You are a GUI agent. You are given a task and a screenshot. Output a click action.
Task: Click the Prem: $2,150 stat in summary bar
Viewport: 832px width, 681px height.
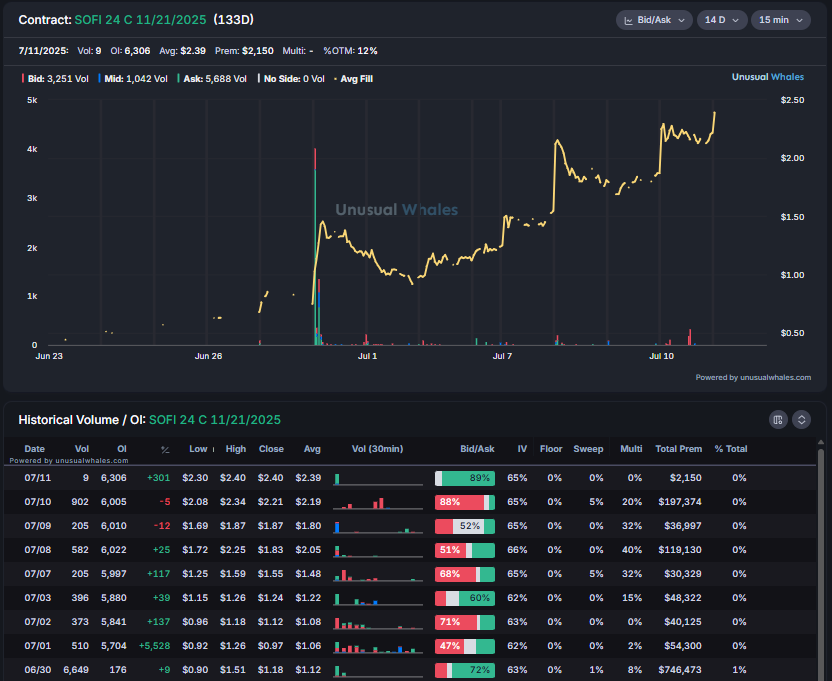(x=244, y=51)
